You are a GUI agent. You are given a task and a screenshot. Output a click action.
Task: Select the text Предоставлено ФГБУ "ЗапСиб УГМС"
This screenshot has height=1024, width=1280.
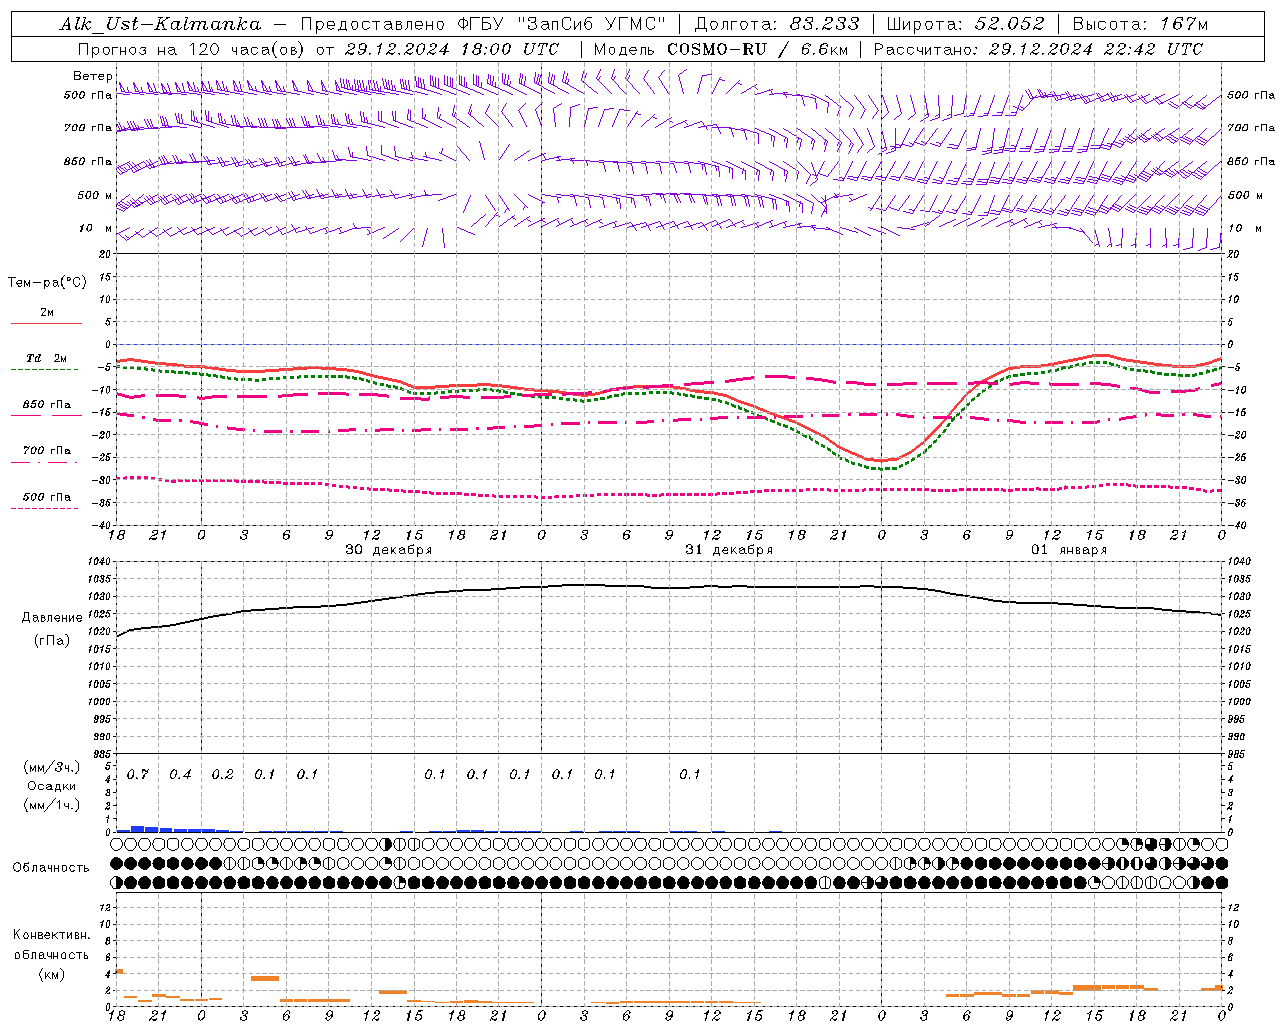(x=484, y=24)
